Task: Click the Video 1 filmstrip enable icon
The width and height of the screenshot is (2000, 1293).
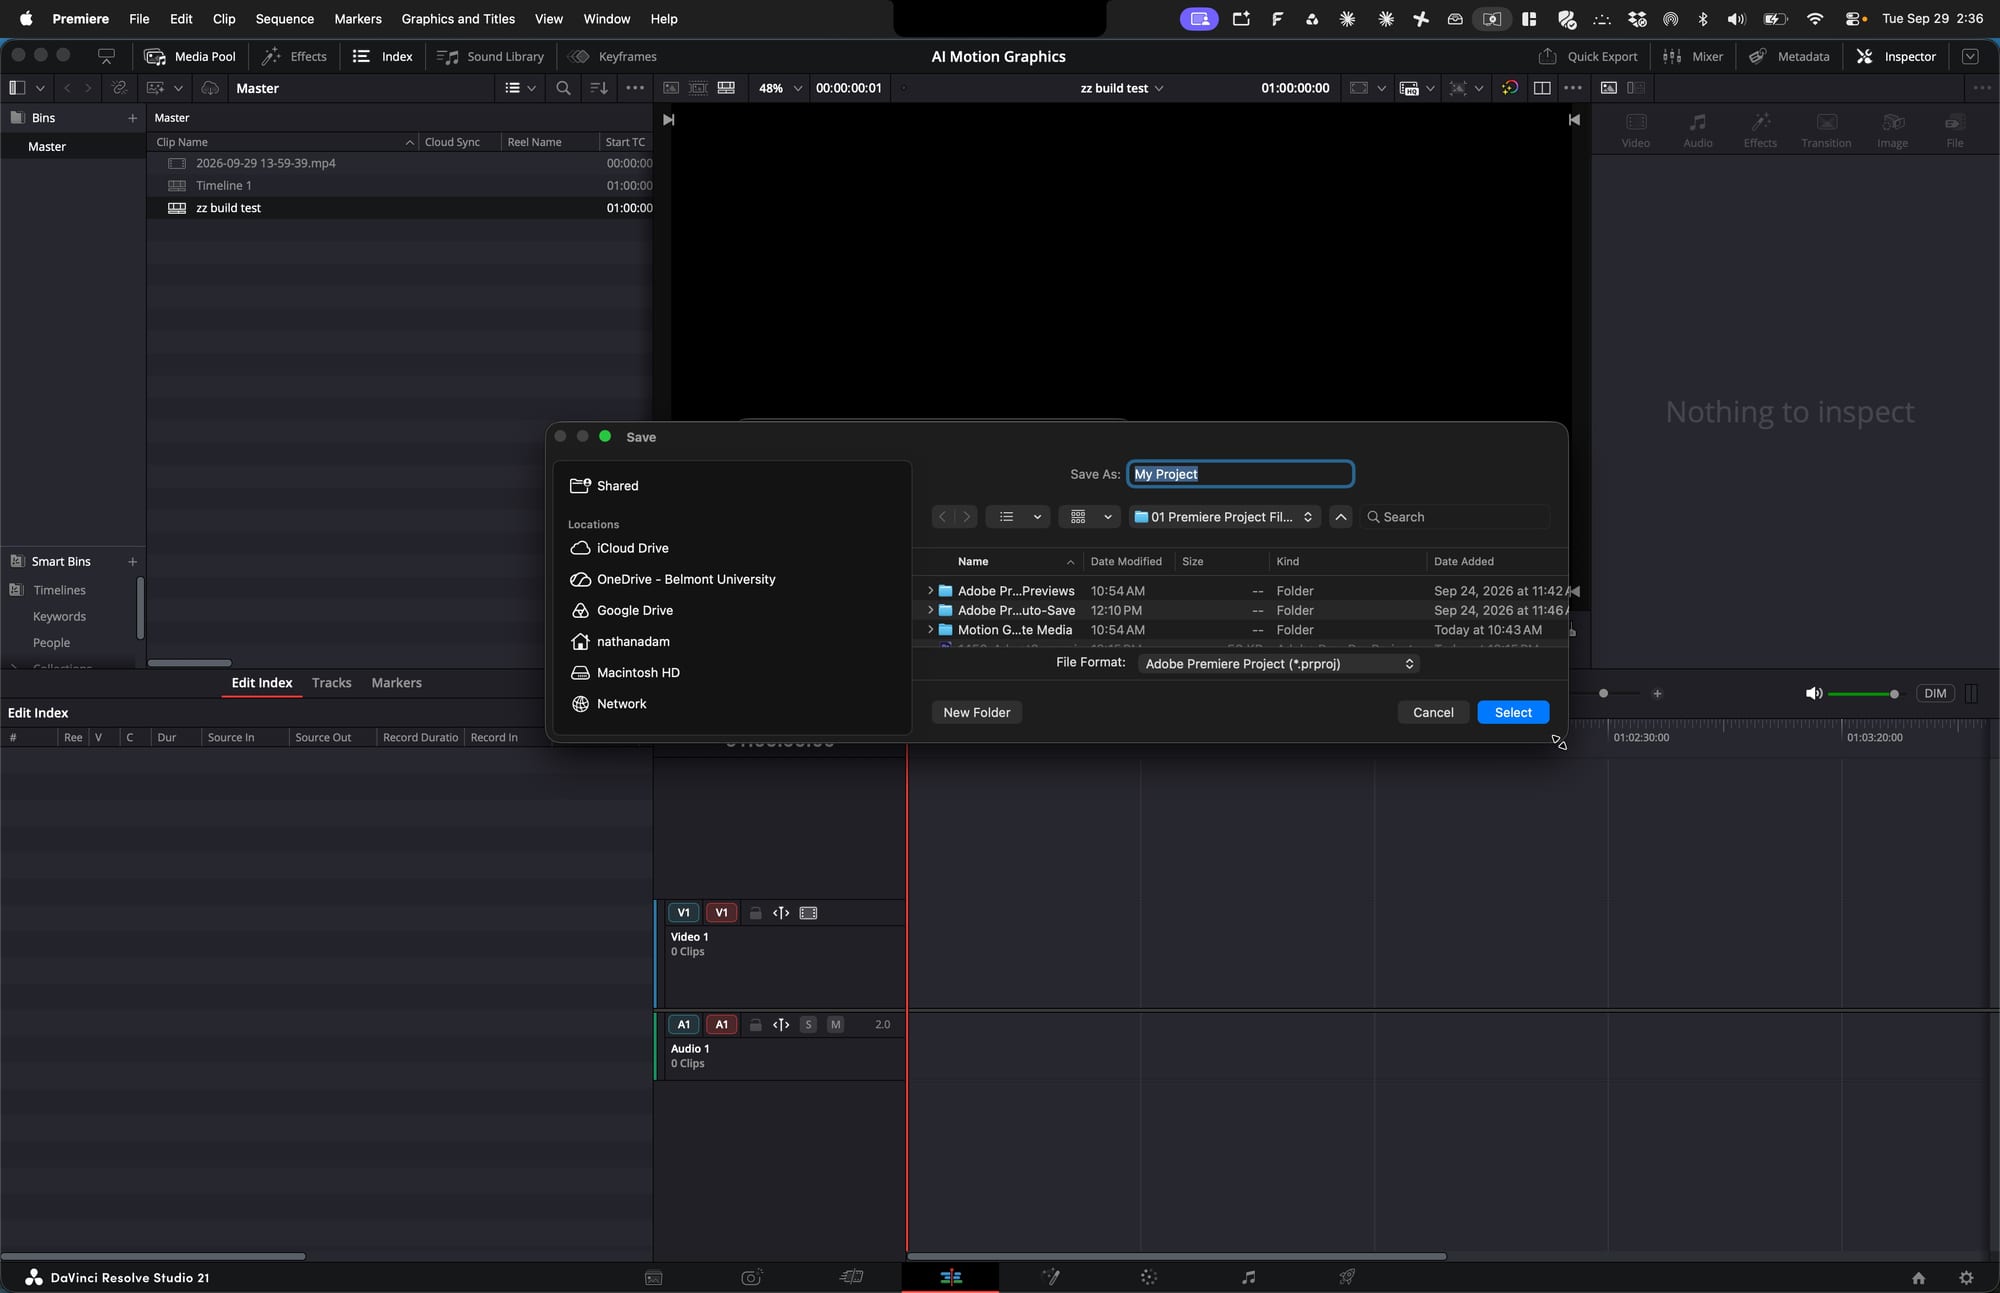Action: pos(808,913)
